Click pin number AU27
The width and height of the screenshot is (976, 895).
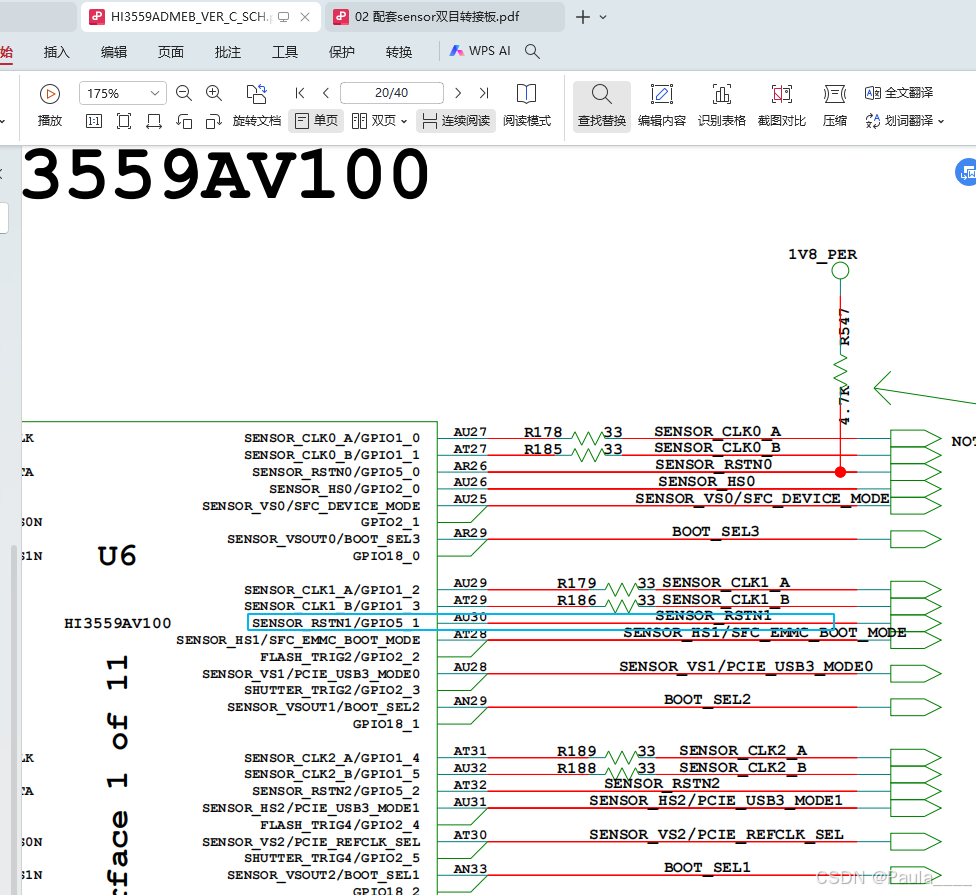(x=470, y=432)
